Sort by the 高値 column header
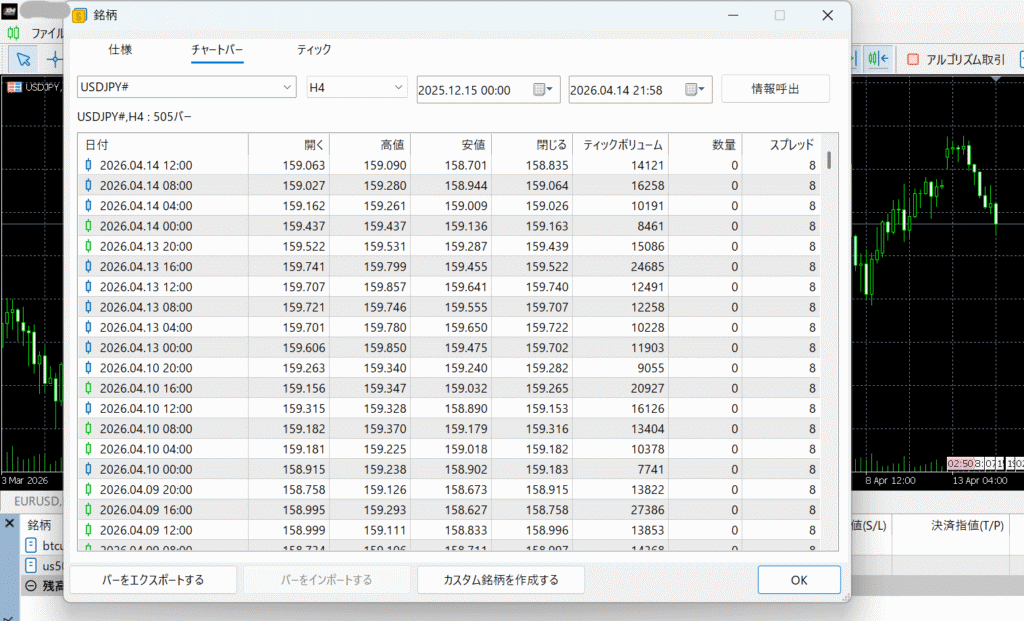 click(370, 145)
